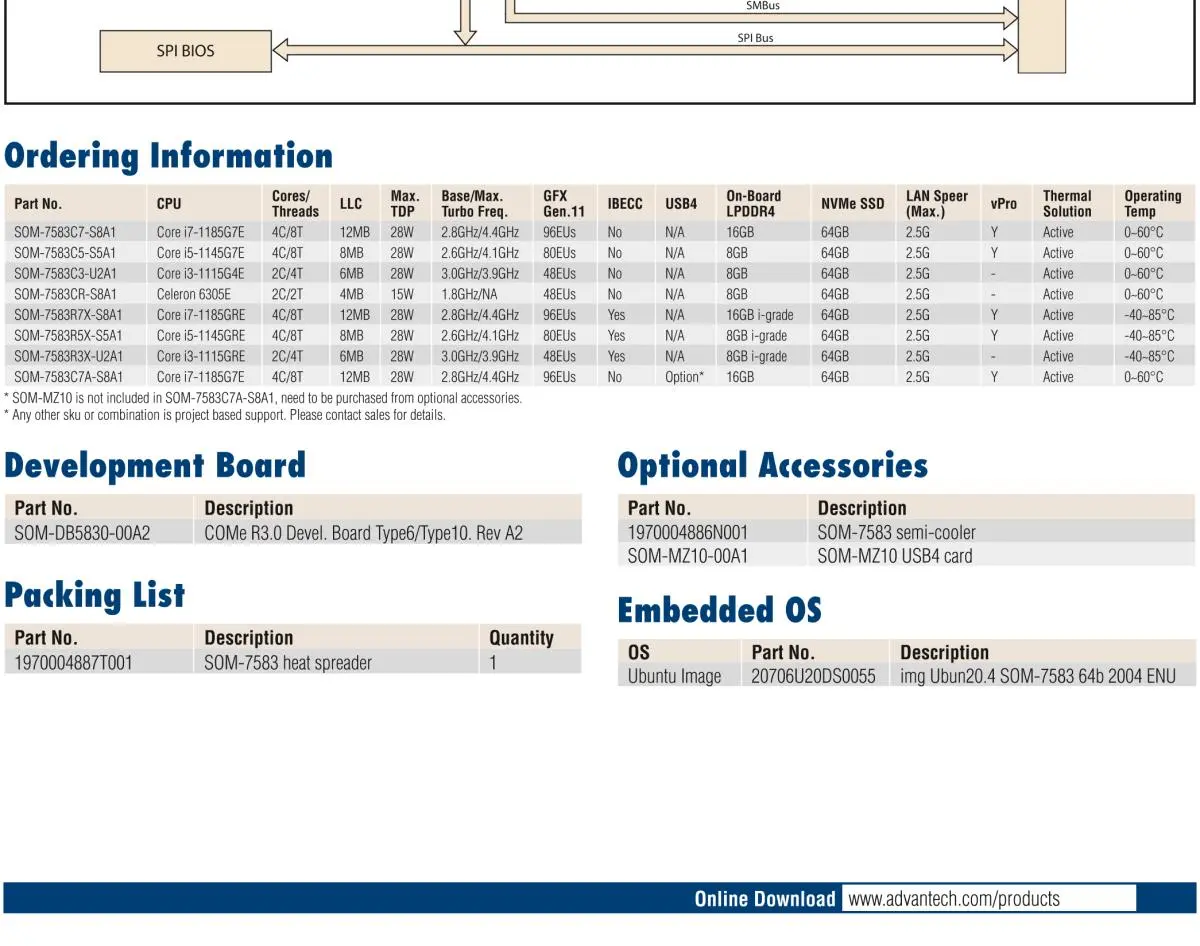Image resolution: width=1200 pixels, height=946 pixels.
Task: Click the SOM-7583 semi-cooler description
Action: pyautogui.click(x=897, y=532)
